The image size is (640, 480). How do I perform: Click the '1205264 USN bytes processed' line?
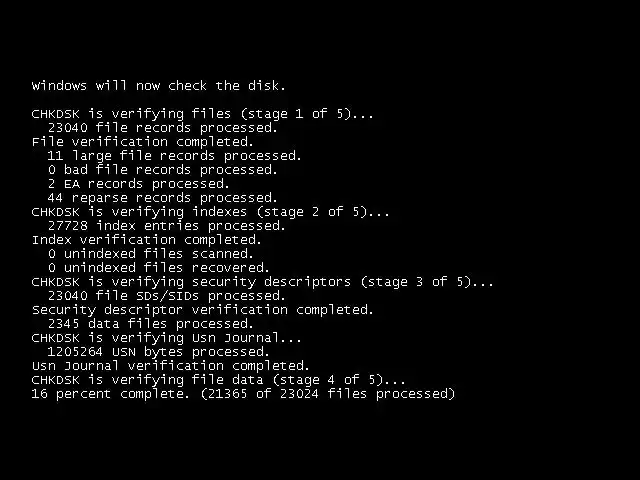pos(158,352)
